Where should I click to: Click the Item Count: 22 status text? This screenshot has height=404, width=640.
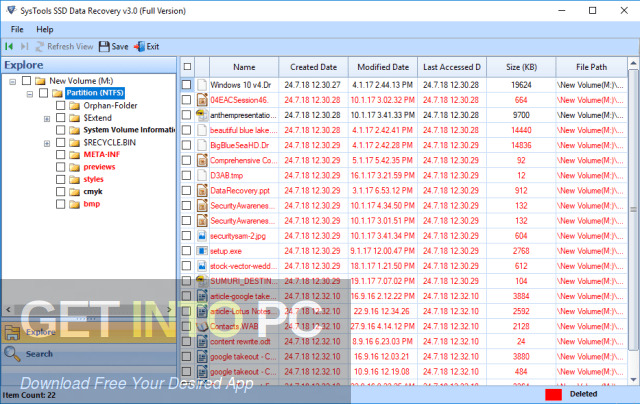29,395
